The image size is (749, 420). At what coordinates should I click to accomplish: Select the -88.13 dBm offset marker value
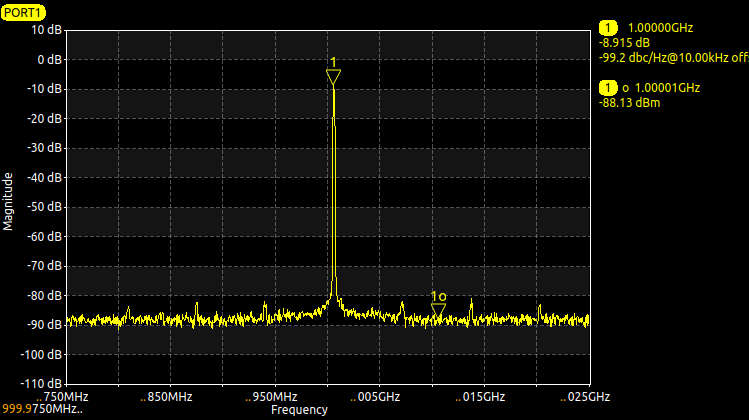tap(629, 103)
